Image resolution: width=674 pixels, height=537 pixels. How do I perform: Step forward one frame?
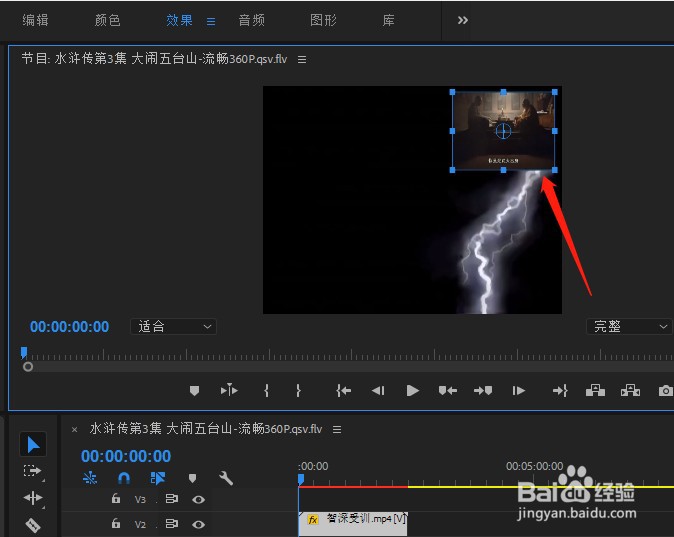coord(518,390)
